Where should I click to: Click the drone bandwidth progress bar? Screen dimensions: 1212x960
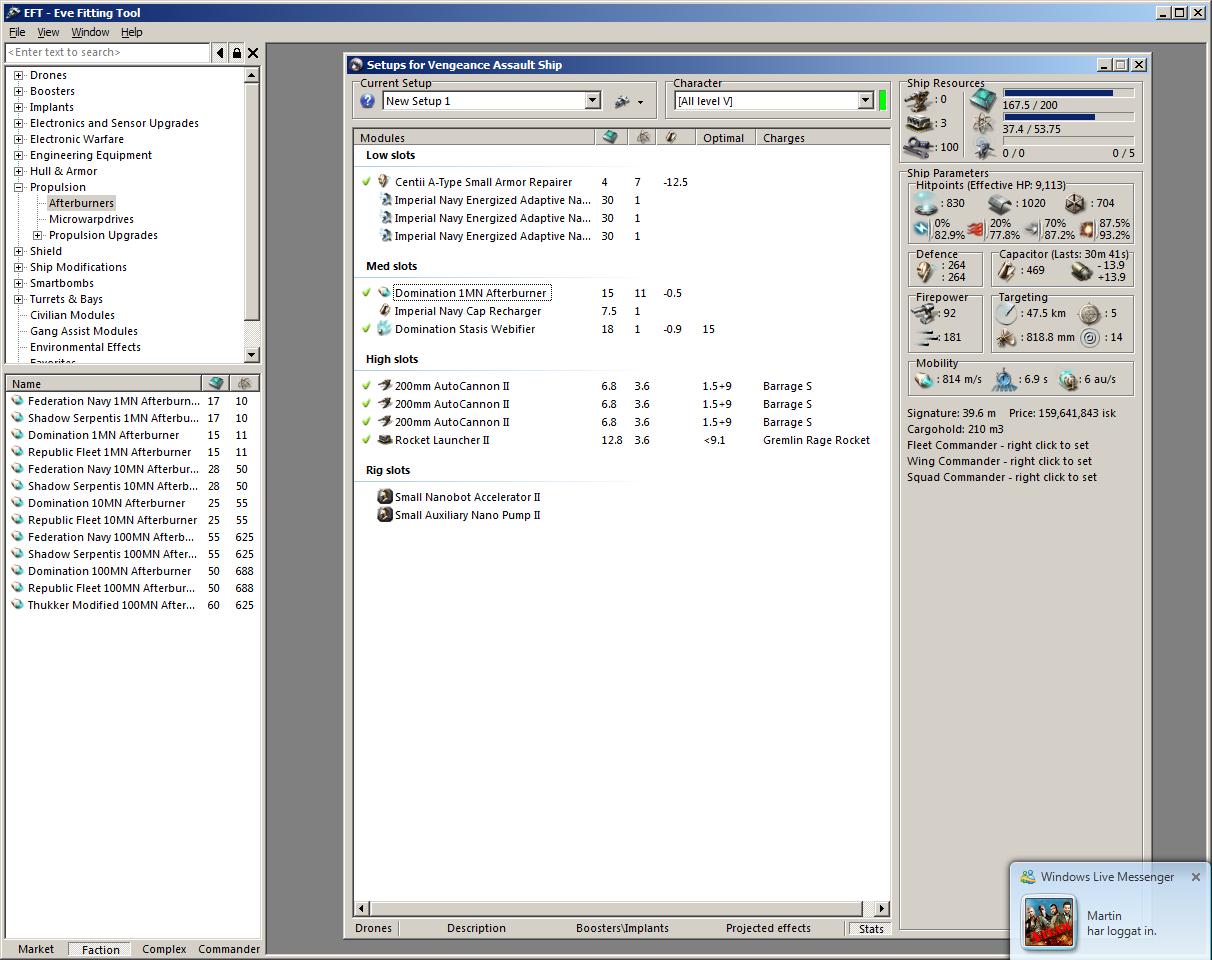(x=1068, y=141)
